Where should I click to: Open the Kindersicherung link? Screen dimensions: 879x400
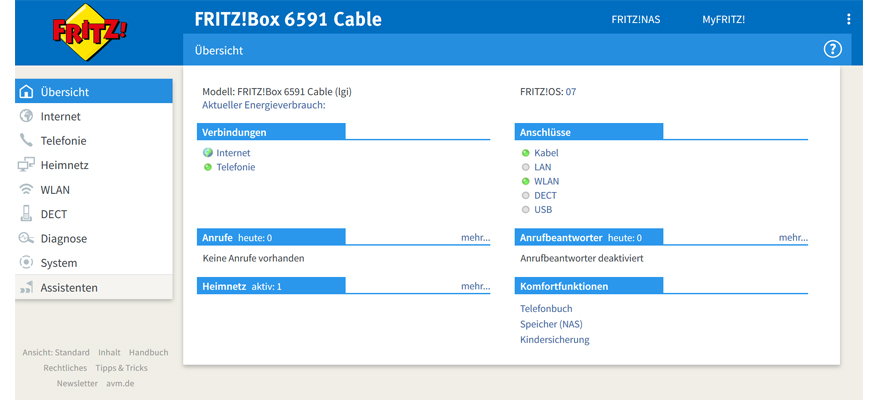click(x=555, y=340)
